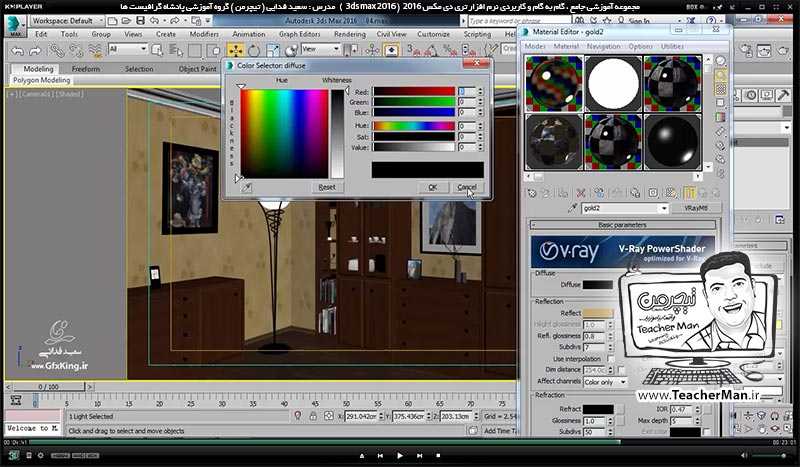Click the red X reset material icon
This screenshot has width=800, height=467.
pos(581,192)
